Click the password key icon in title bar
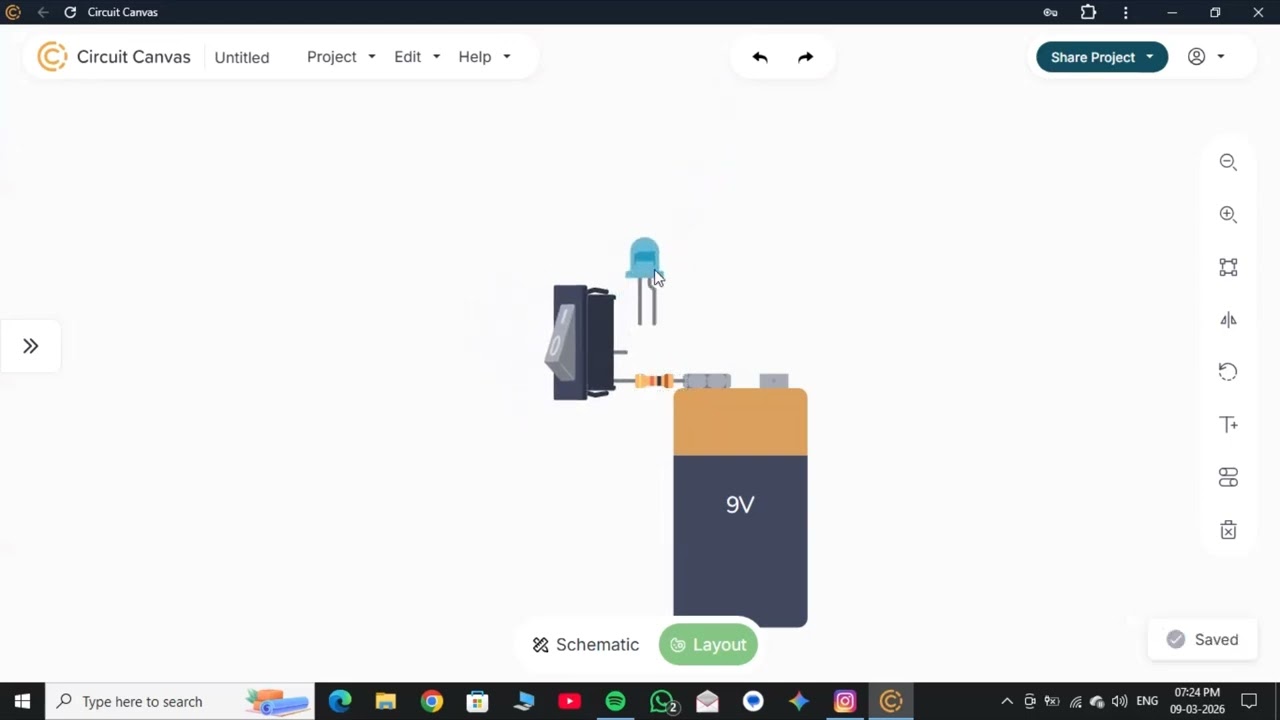The width and height of the screenshot is (1280, 720). [1050, 12]
